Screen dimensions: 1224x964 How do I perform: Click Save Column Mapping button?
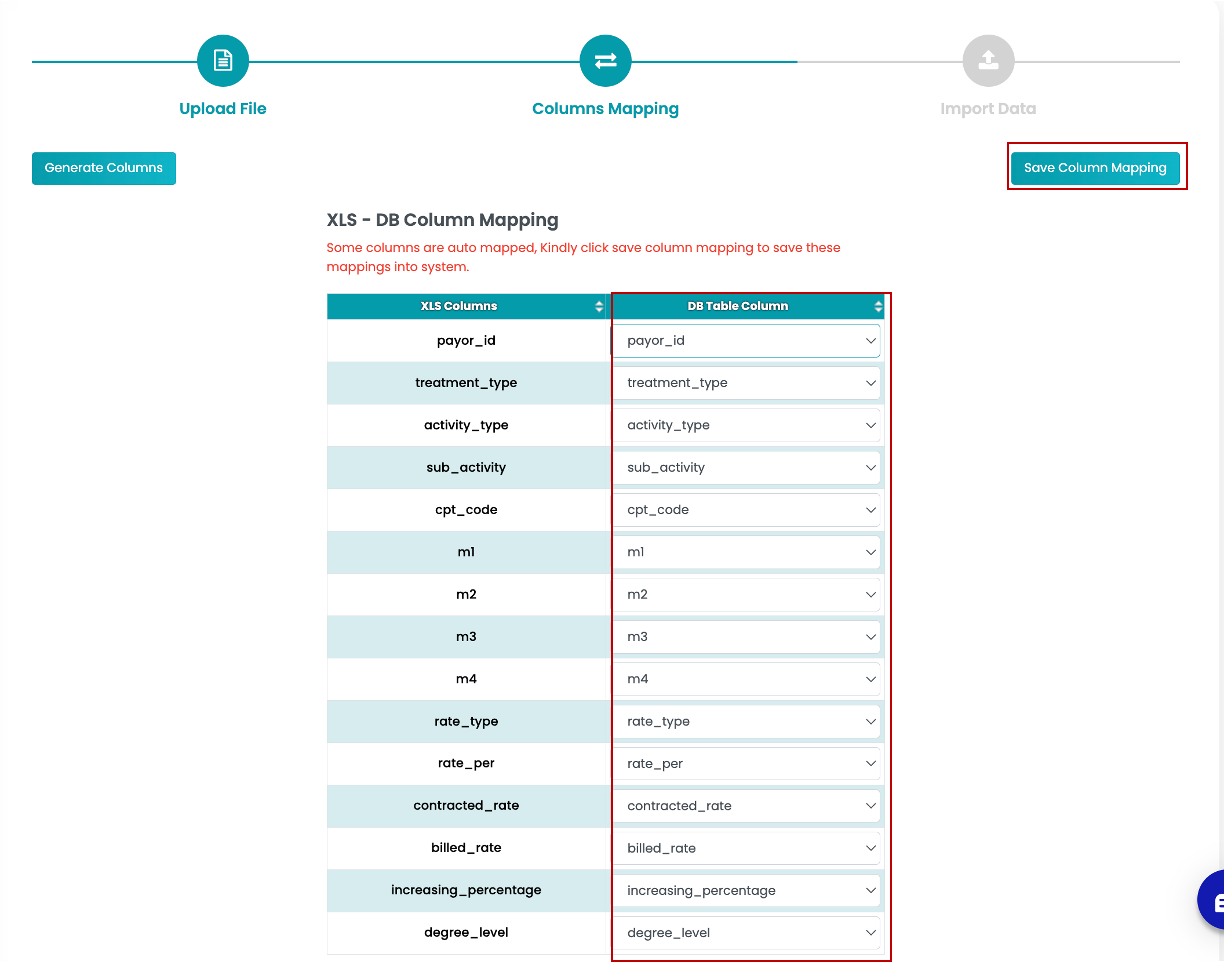coord(1095,168)
